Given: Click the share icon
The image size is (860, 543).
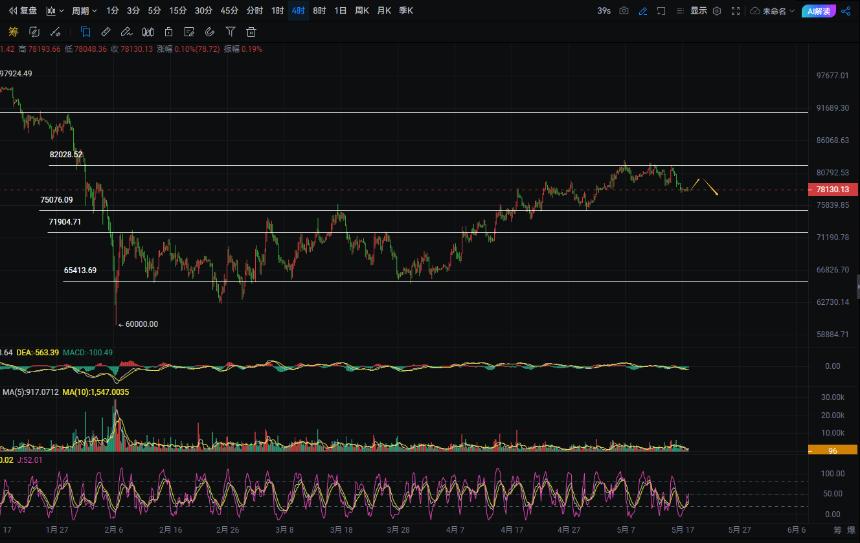Looking at the screenshot, I should click(x=846, y=10).
